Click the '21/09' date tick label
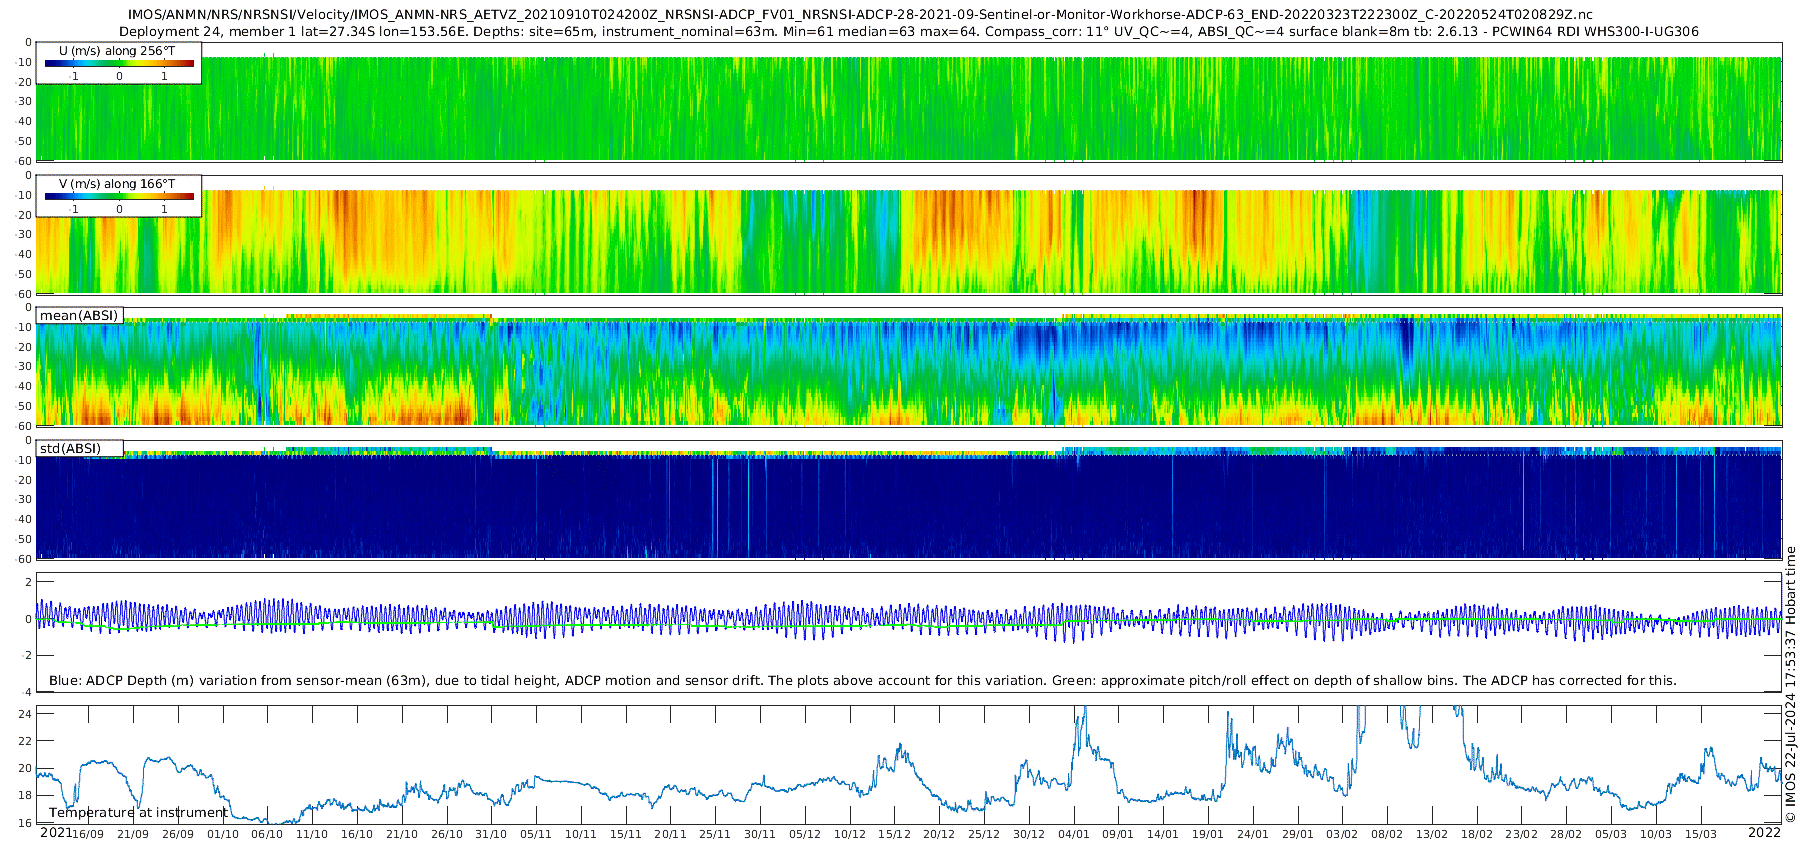 click(x=133, y=834)
